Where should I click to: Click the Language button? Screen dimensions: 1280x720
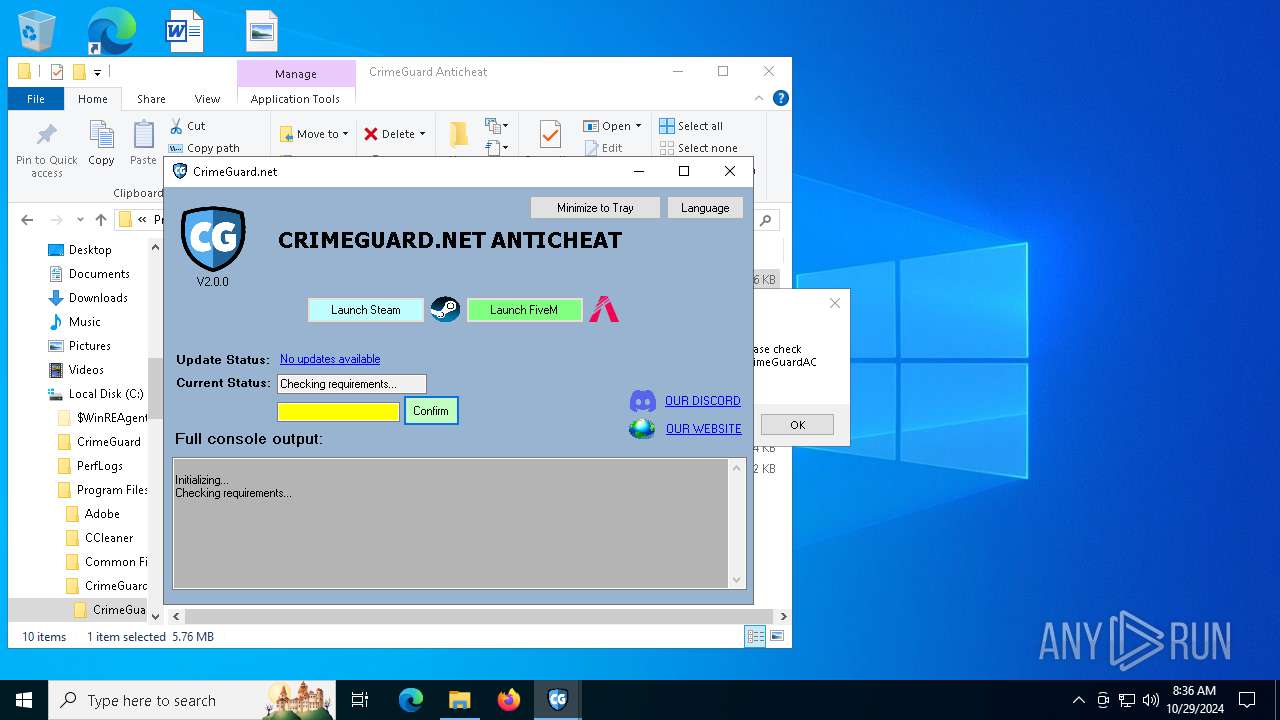(x=705, y=208)
